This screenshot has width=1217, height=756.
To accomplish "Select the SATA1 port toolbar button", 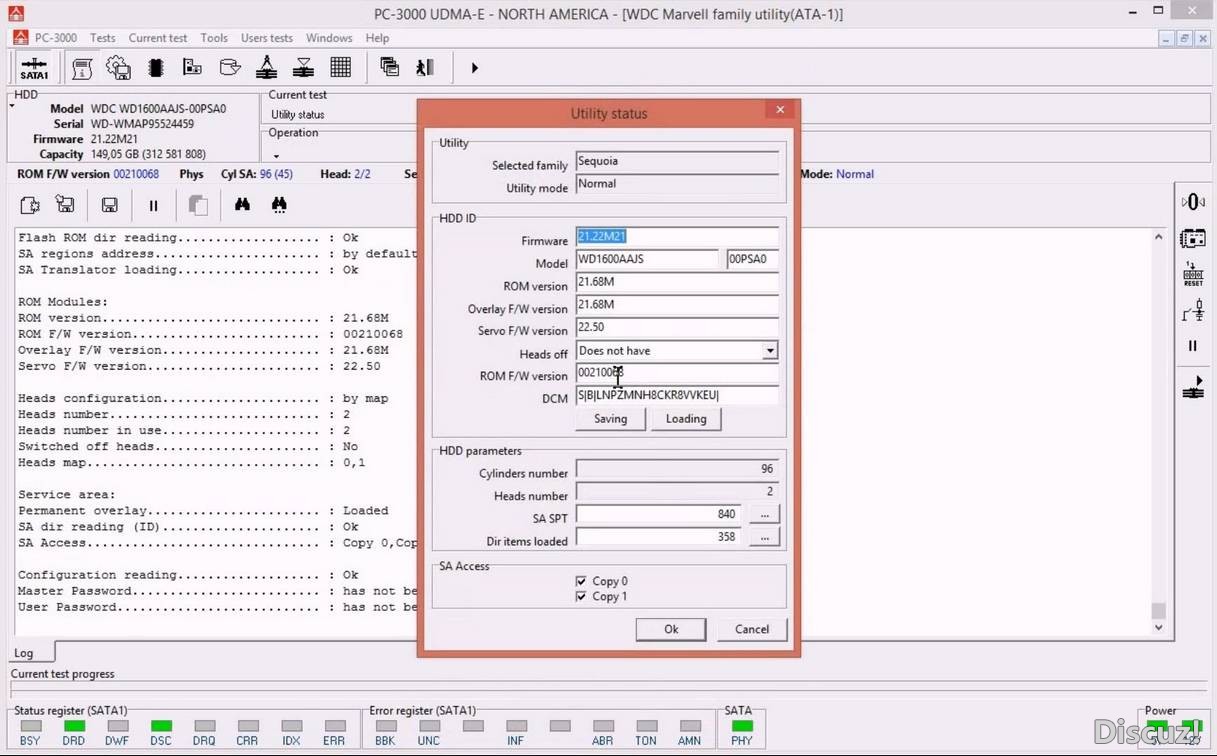I will point(34,68).
